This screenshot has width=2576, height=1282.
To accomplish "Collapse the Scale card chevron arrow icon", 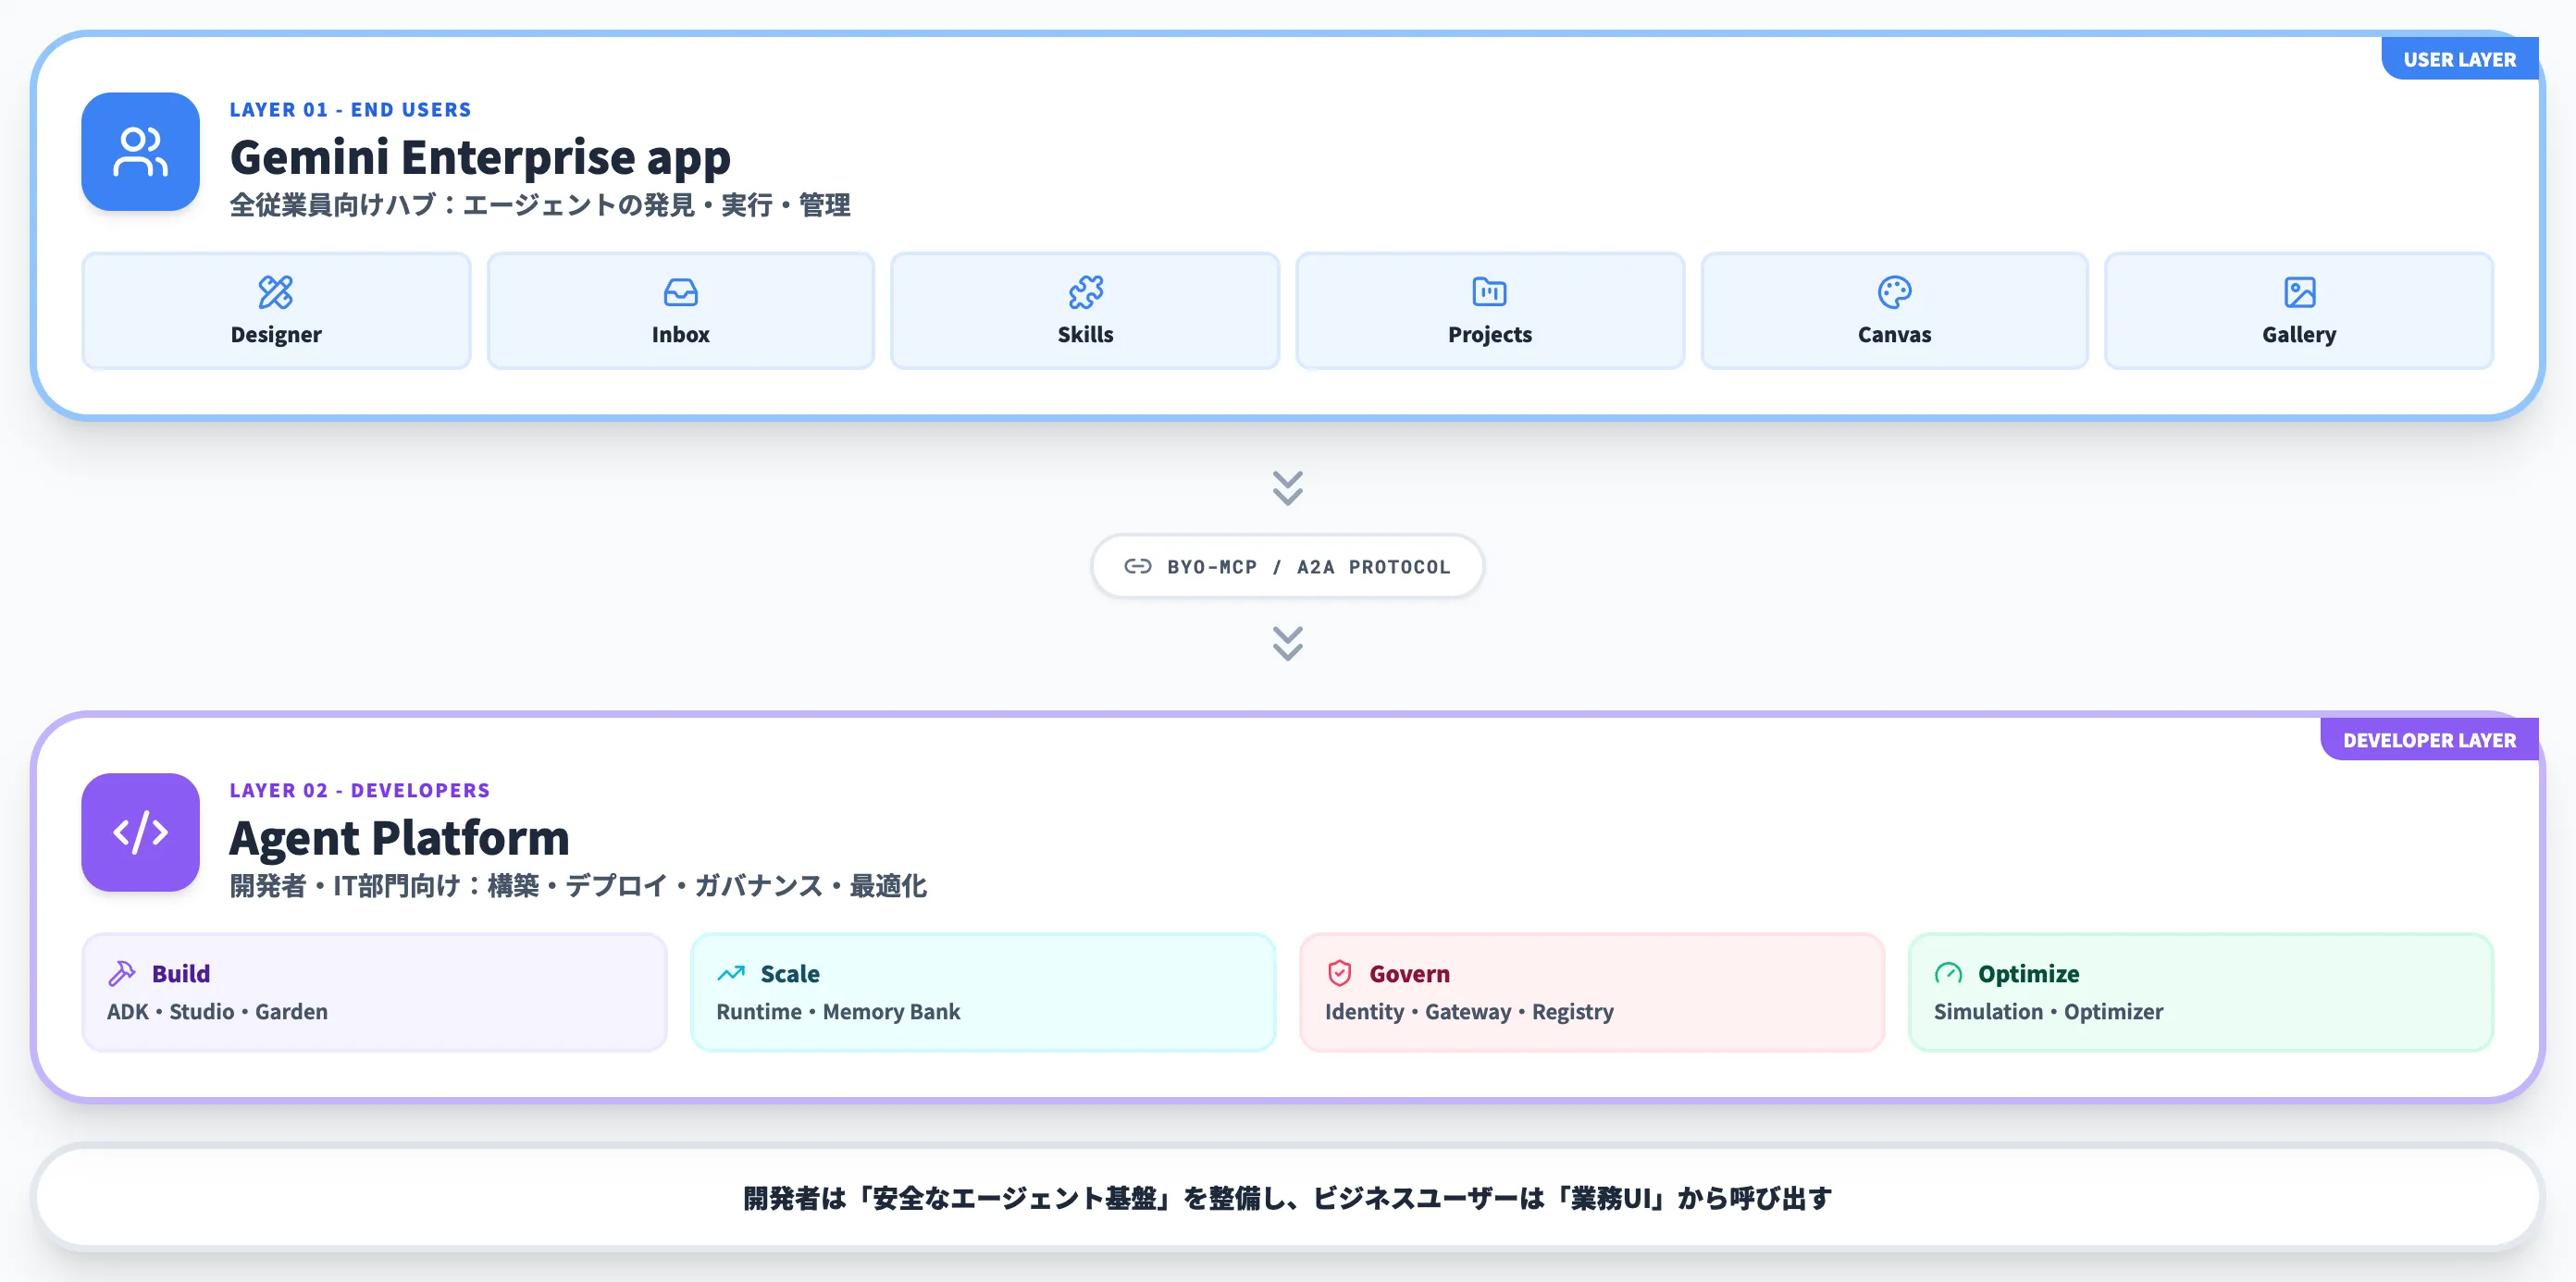I will pyautogui.click(x=733, y=971).
